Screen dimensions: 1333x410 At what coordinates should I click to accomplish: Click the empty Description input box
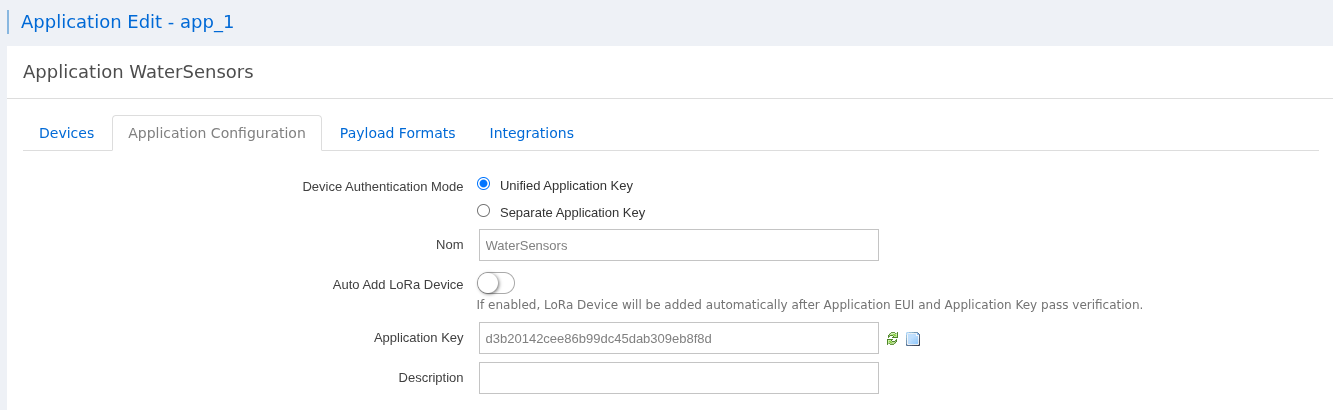[x=678, y=378]
